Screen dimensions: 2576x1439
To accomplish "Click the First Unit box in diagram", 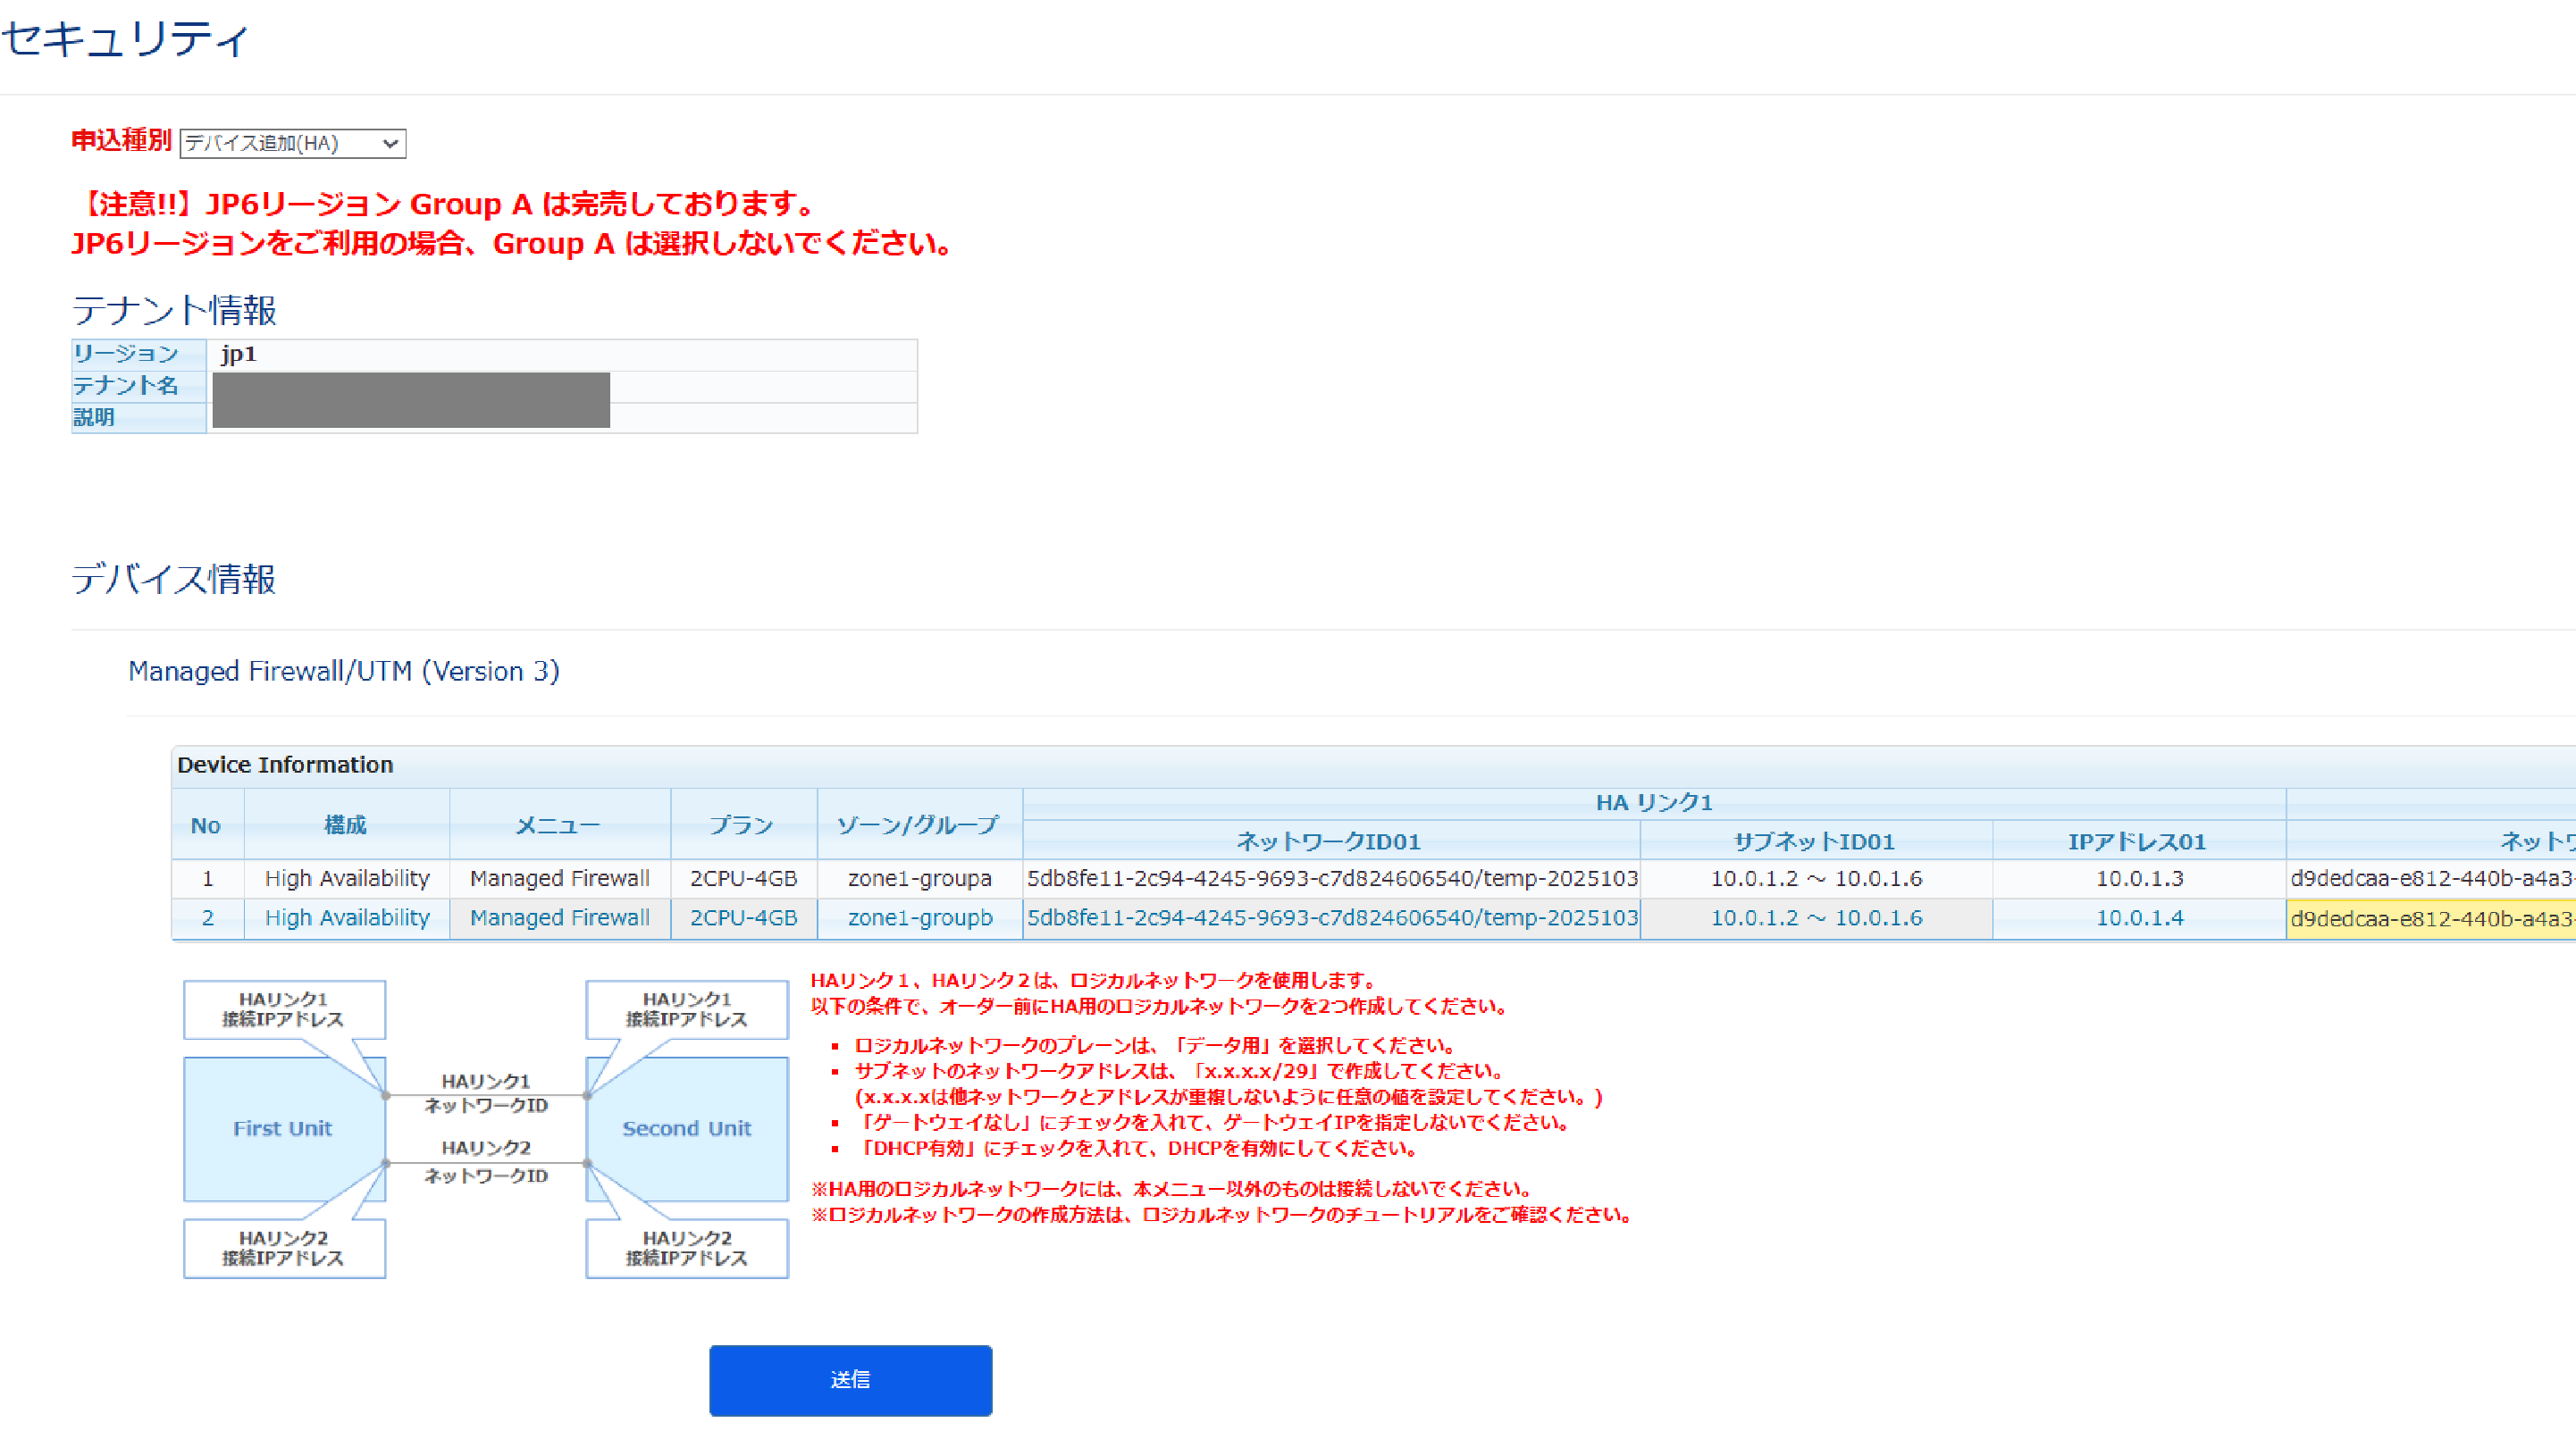I will (x=283, y=1128).
